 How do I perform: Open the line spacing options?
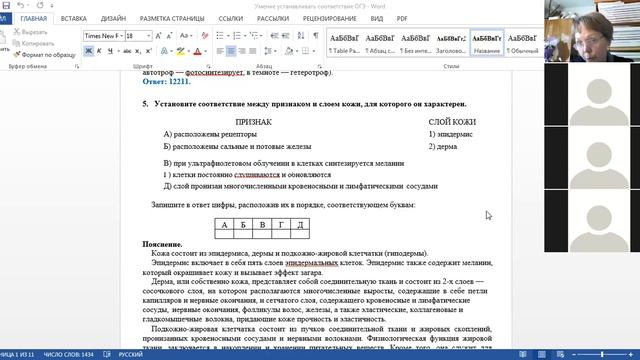(268, 51)
